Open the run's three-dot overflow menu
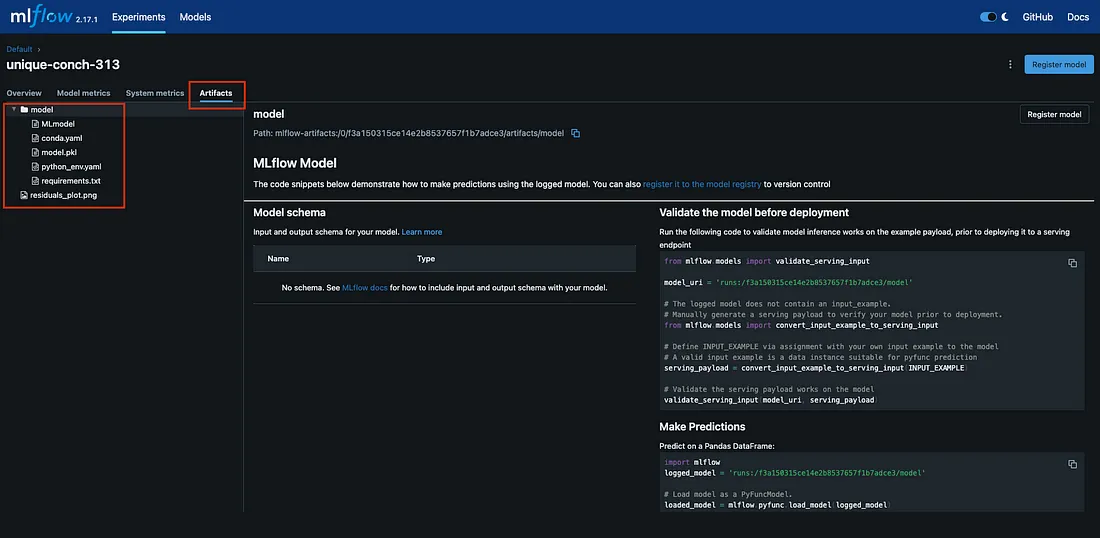1100x538 pixels. [x=1010, y=65]
